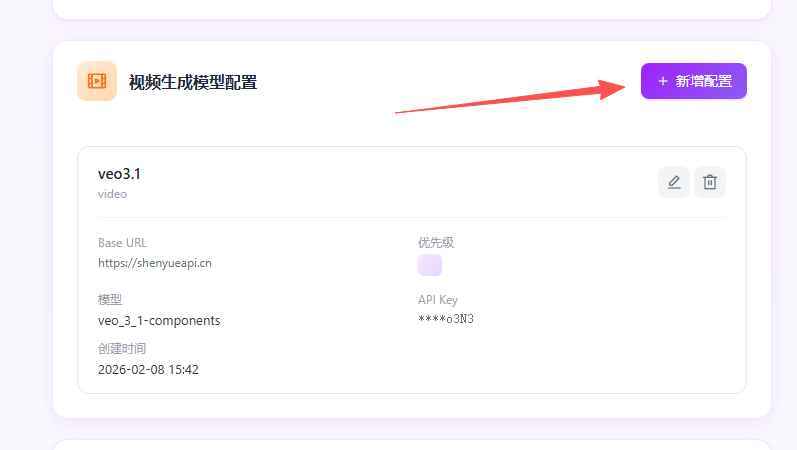Click the "API Key" field label

point(438,300)
